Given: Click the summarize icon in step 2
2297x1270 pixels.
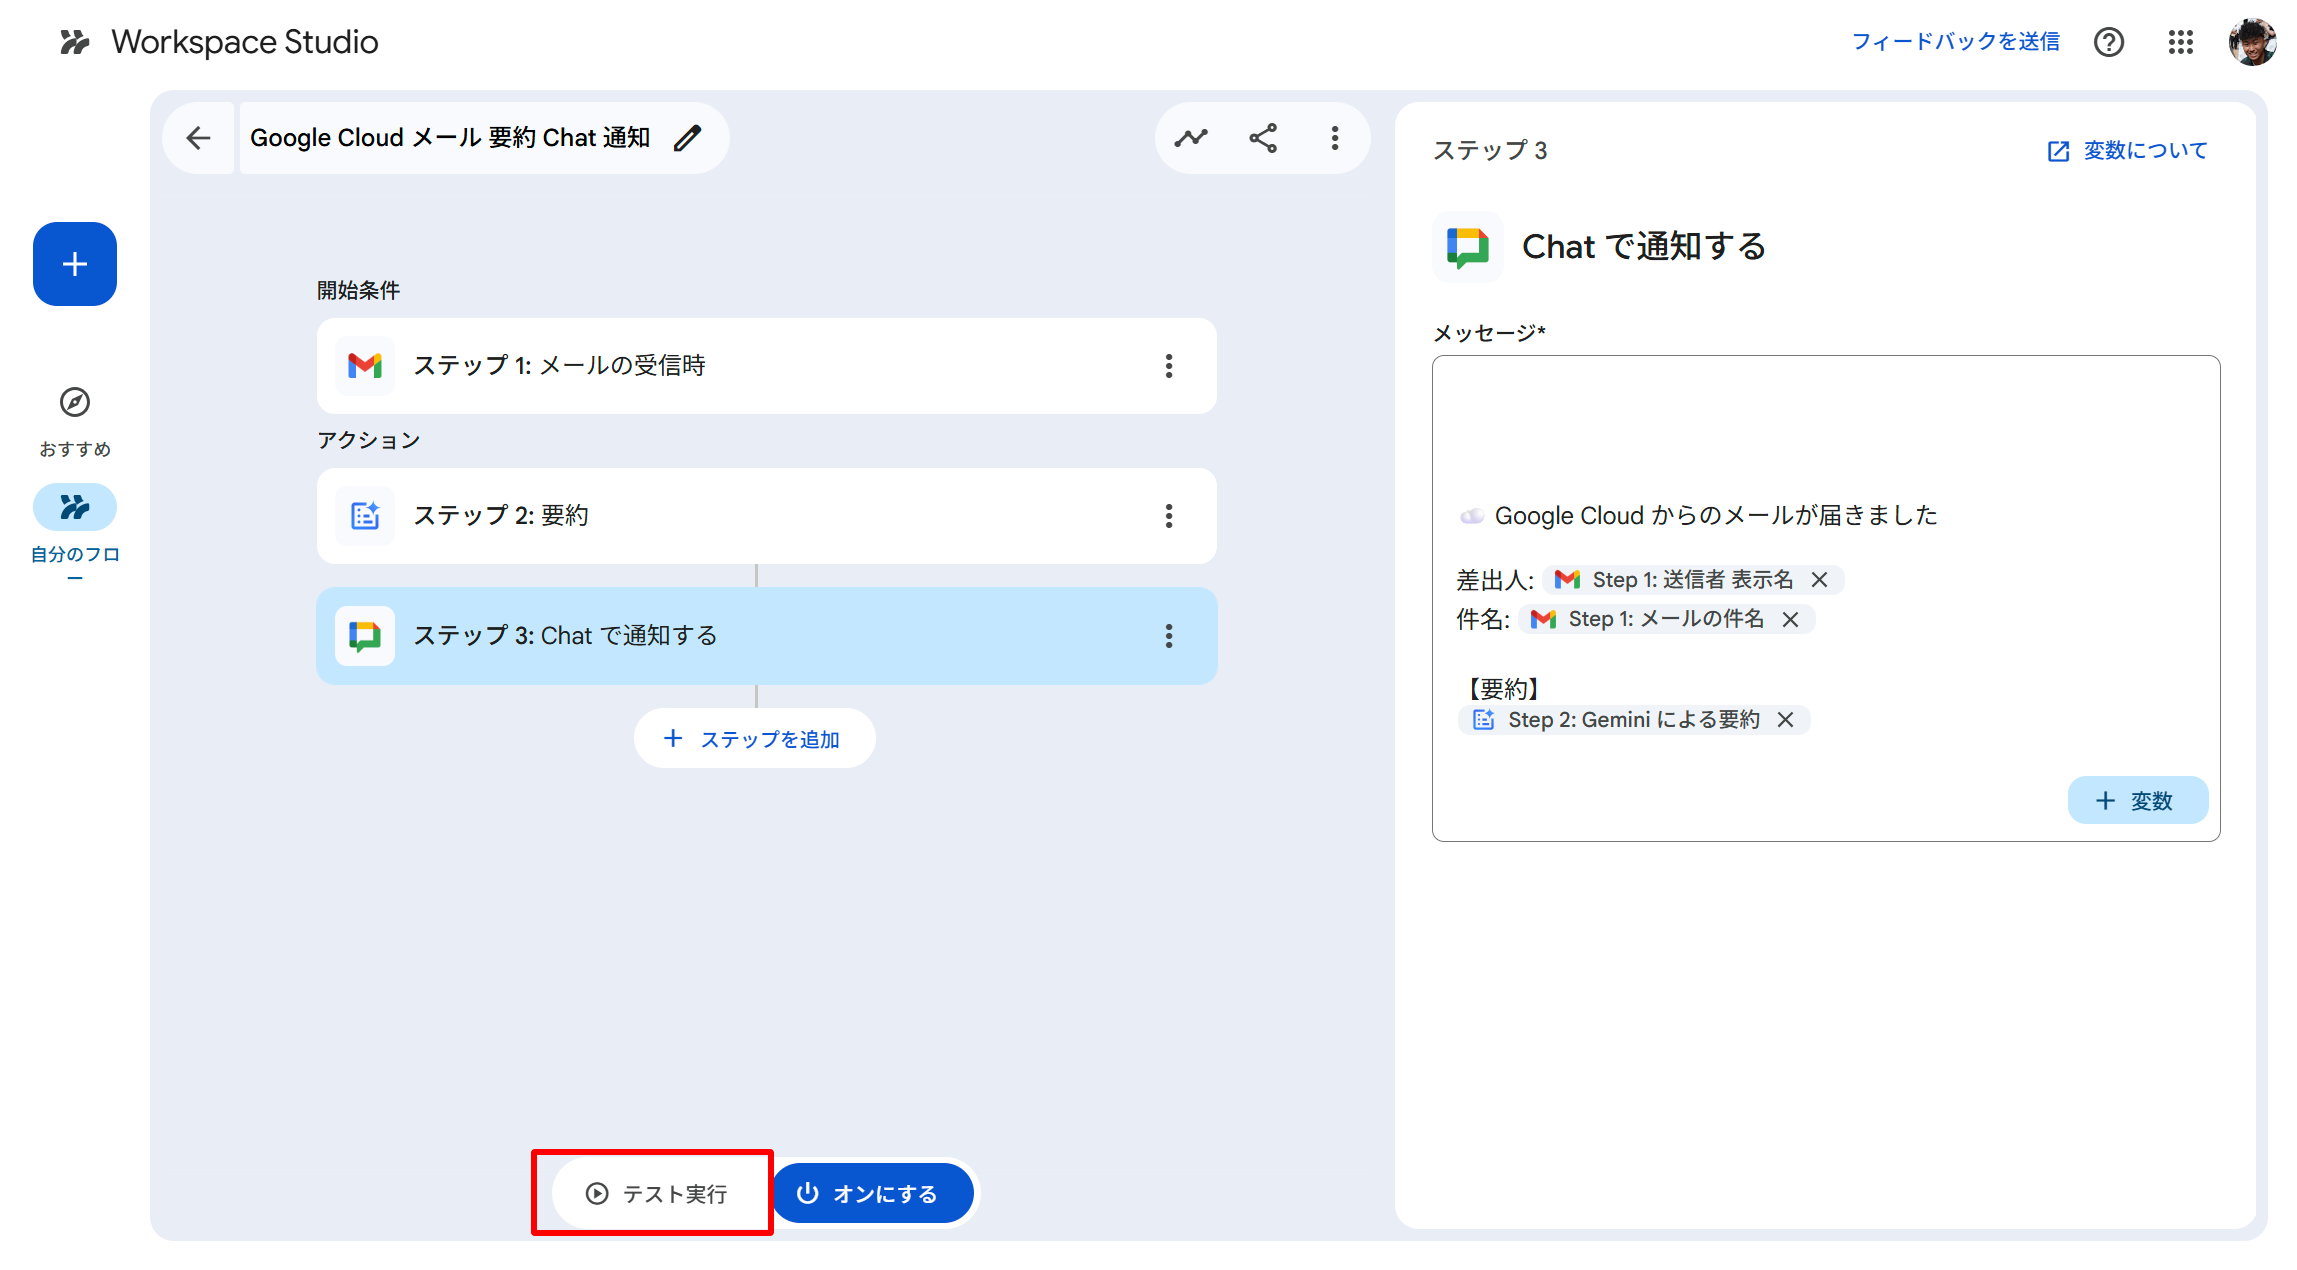Looking at the screenshot, I should (365, 516).
